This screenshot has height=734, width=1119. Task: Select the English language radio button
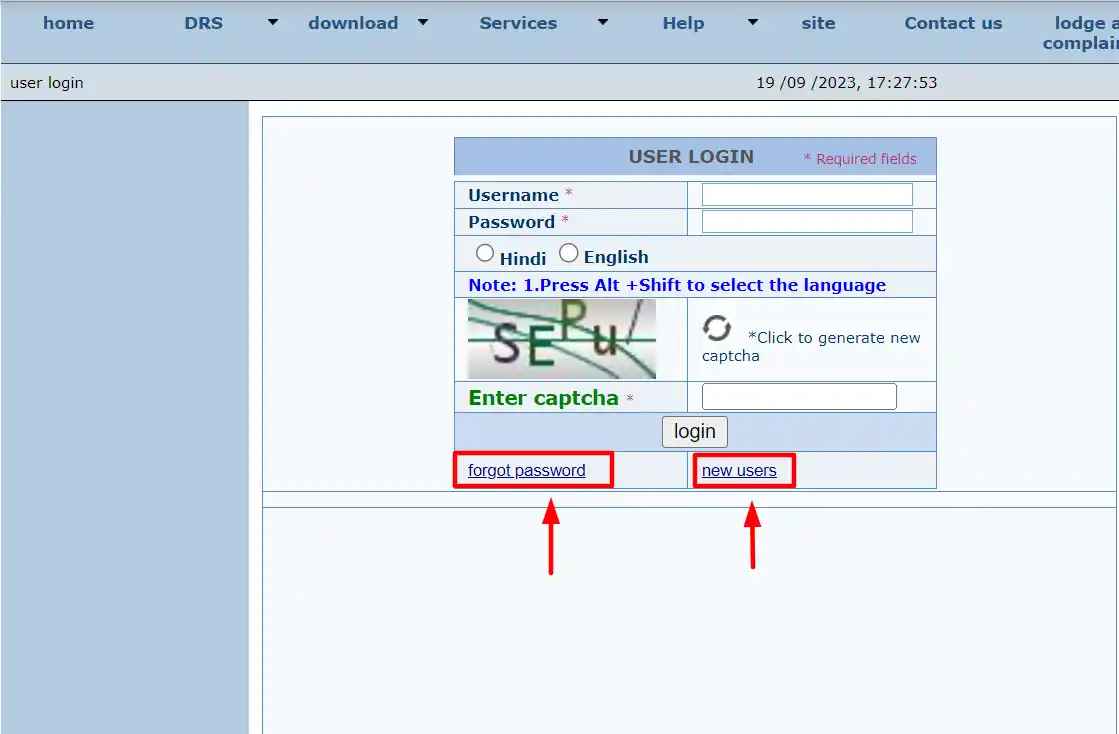[568, 254]
